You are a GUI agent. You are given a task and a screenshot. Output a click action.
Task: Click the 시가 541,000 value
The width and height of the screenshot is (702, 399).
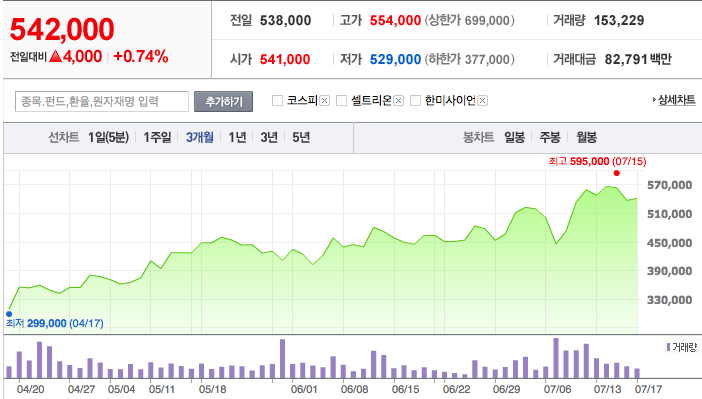pyautogui.click(x=285, y=59)
